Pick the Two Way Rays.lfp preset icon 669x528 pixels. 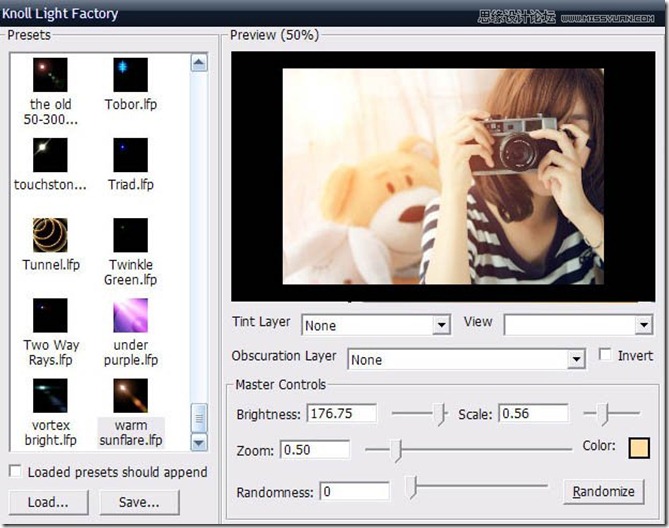[50, 315]
